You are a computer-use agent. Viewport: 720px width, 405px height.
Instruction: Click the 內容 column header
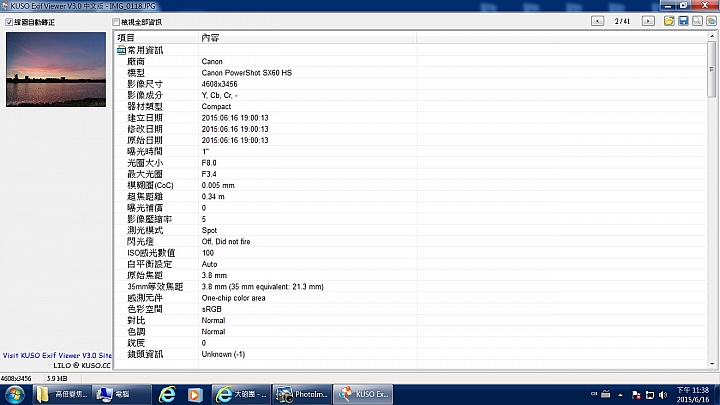click(308, 38)
